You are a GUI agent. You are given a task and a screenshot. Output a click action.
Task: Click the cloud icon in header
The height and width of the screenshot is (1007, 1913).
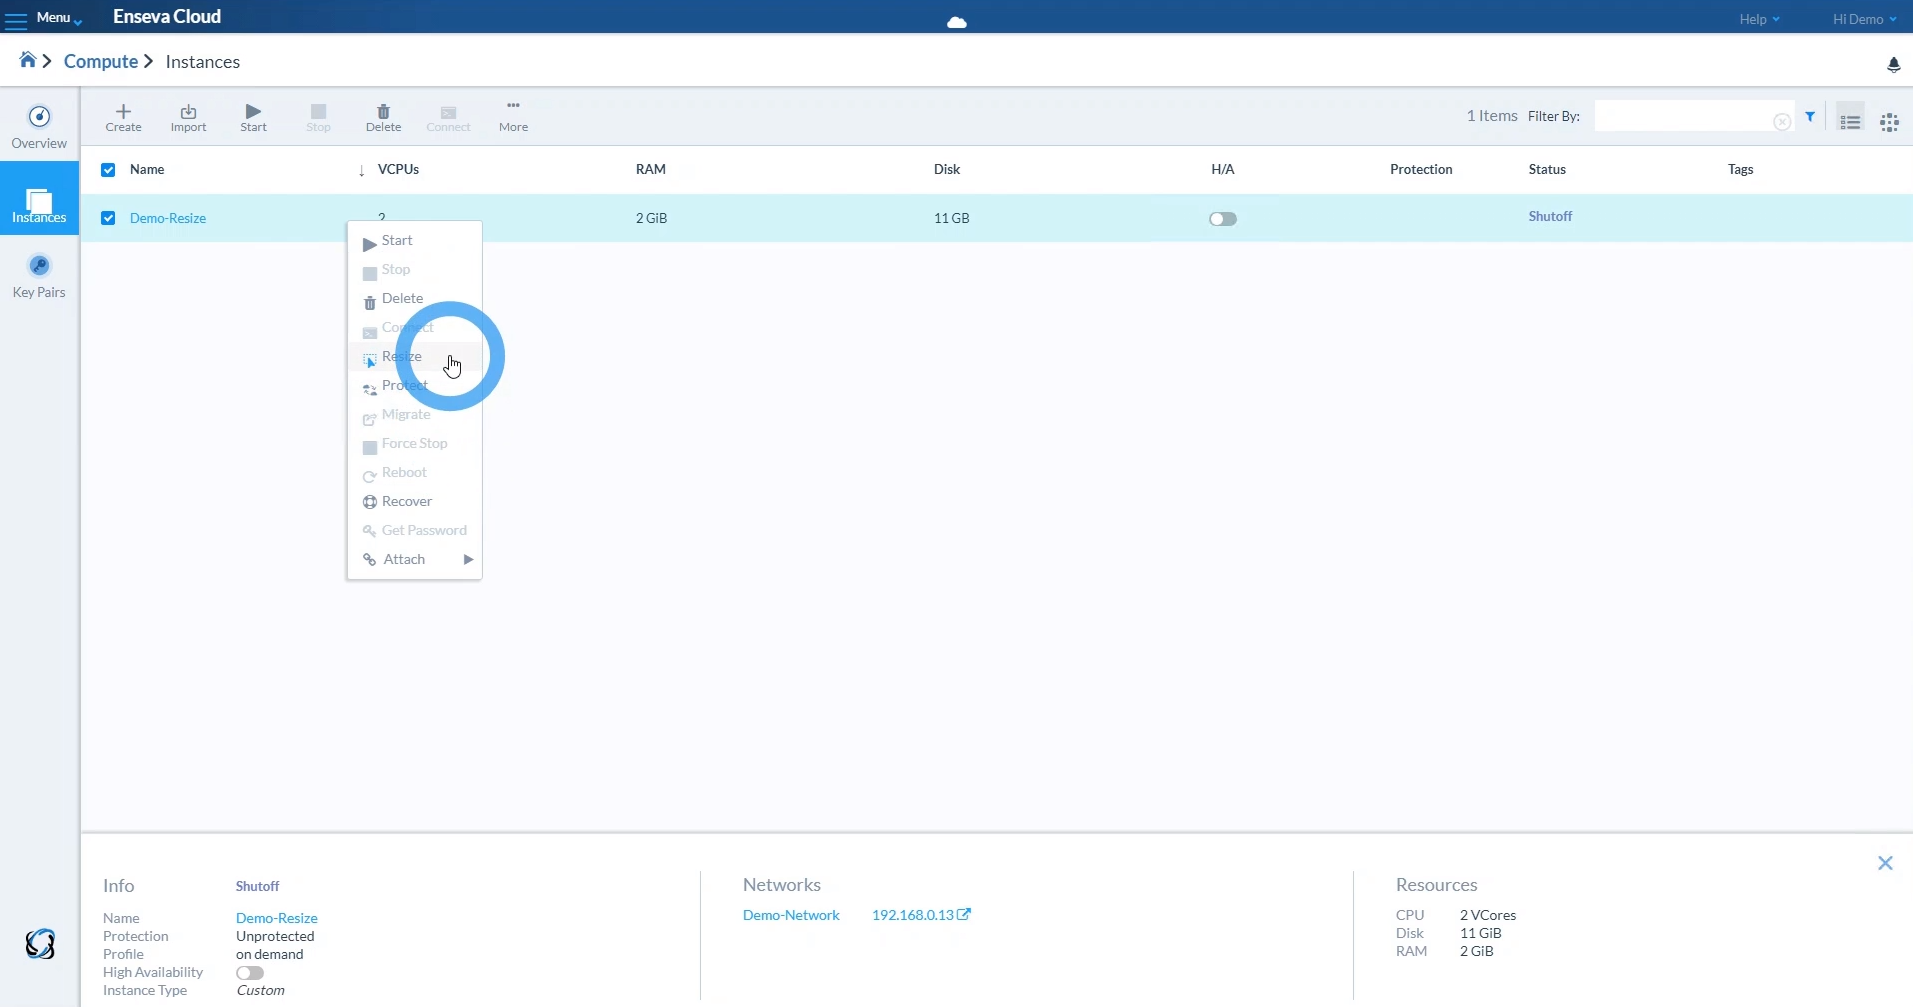pyautogui.click(x=957, y=22)
